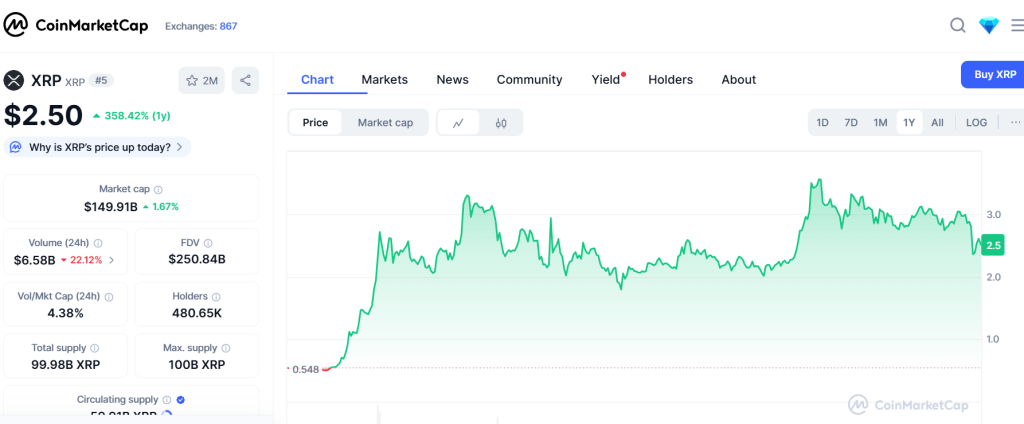Viewport: 1024px width, 424px height.
Task: Expand Volume (24h) details chevron
Action: [111, 260]
